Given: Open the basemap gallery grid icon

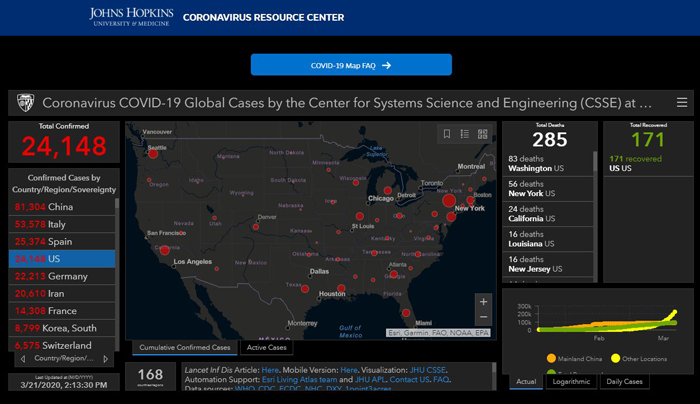Looking at the screenshot, I should (x=482, y=133).
